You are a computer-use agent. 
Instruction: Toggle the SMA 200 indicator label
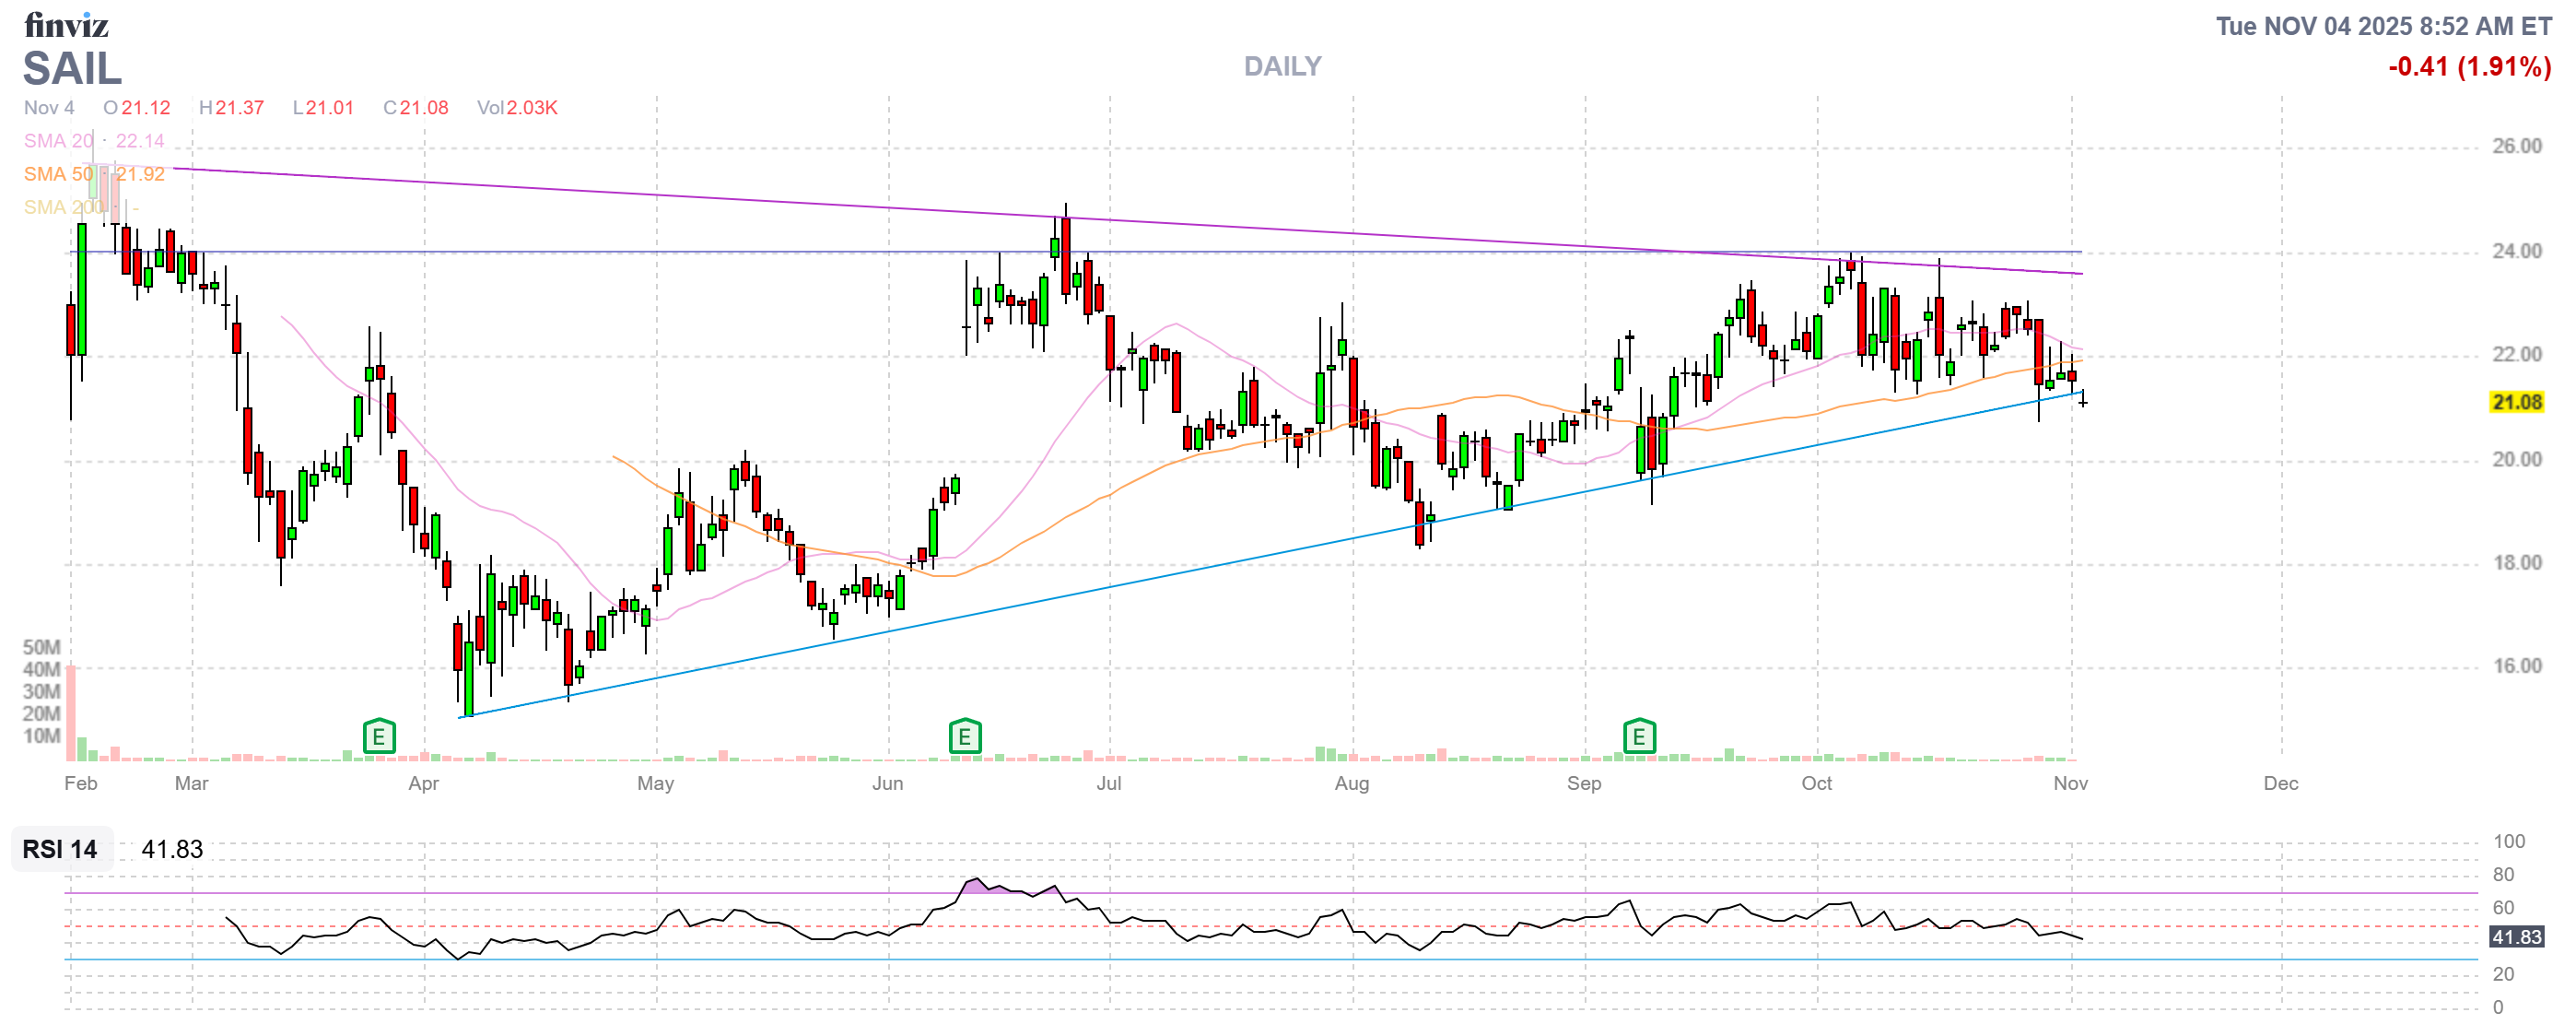[63, 207]
